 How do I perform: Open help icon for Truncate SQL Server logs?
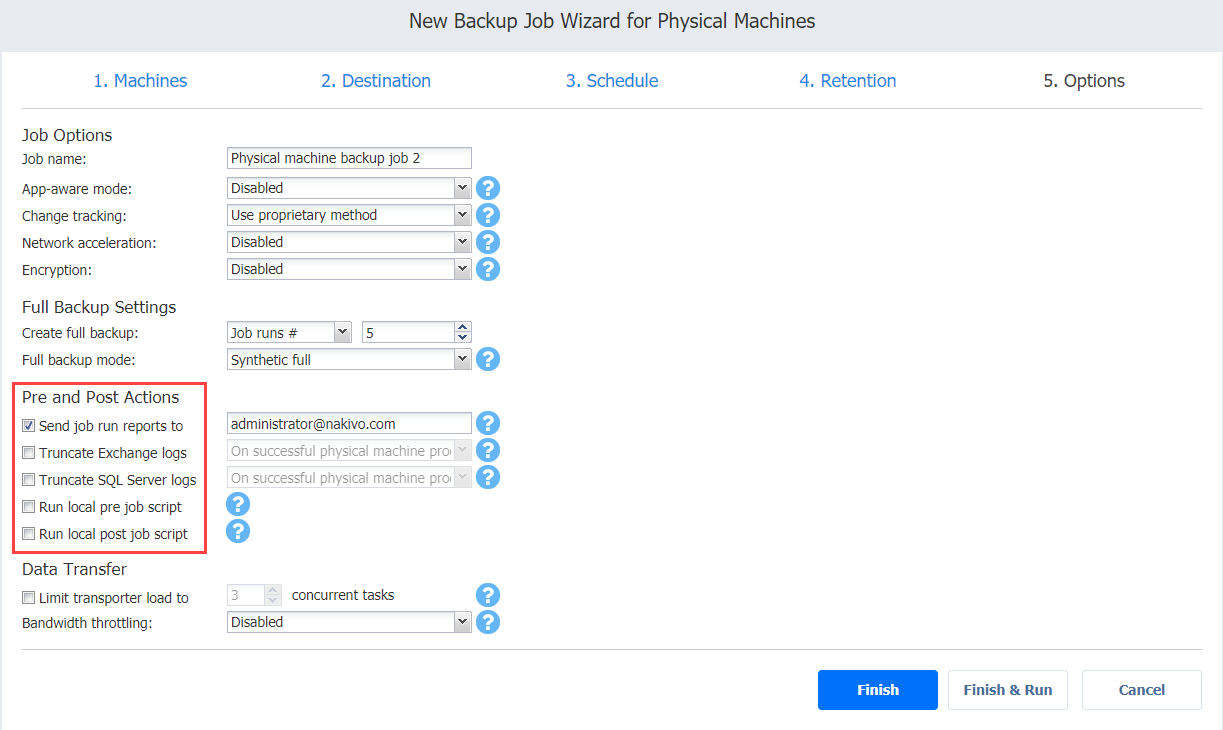[x=487, y=478]
